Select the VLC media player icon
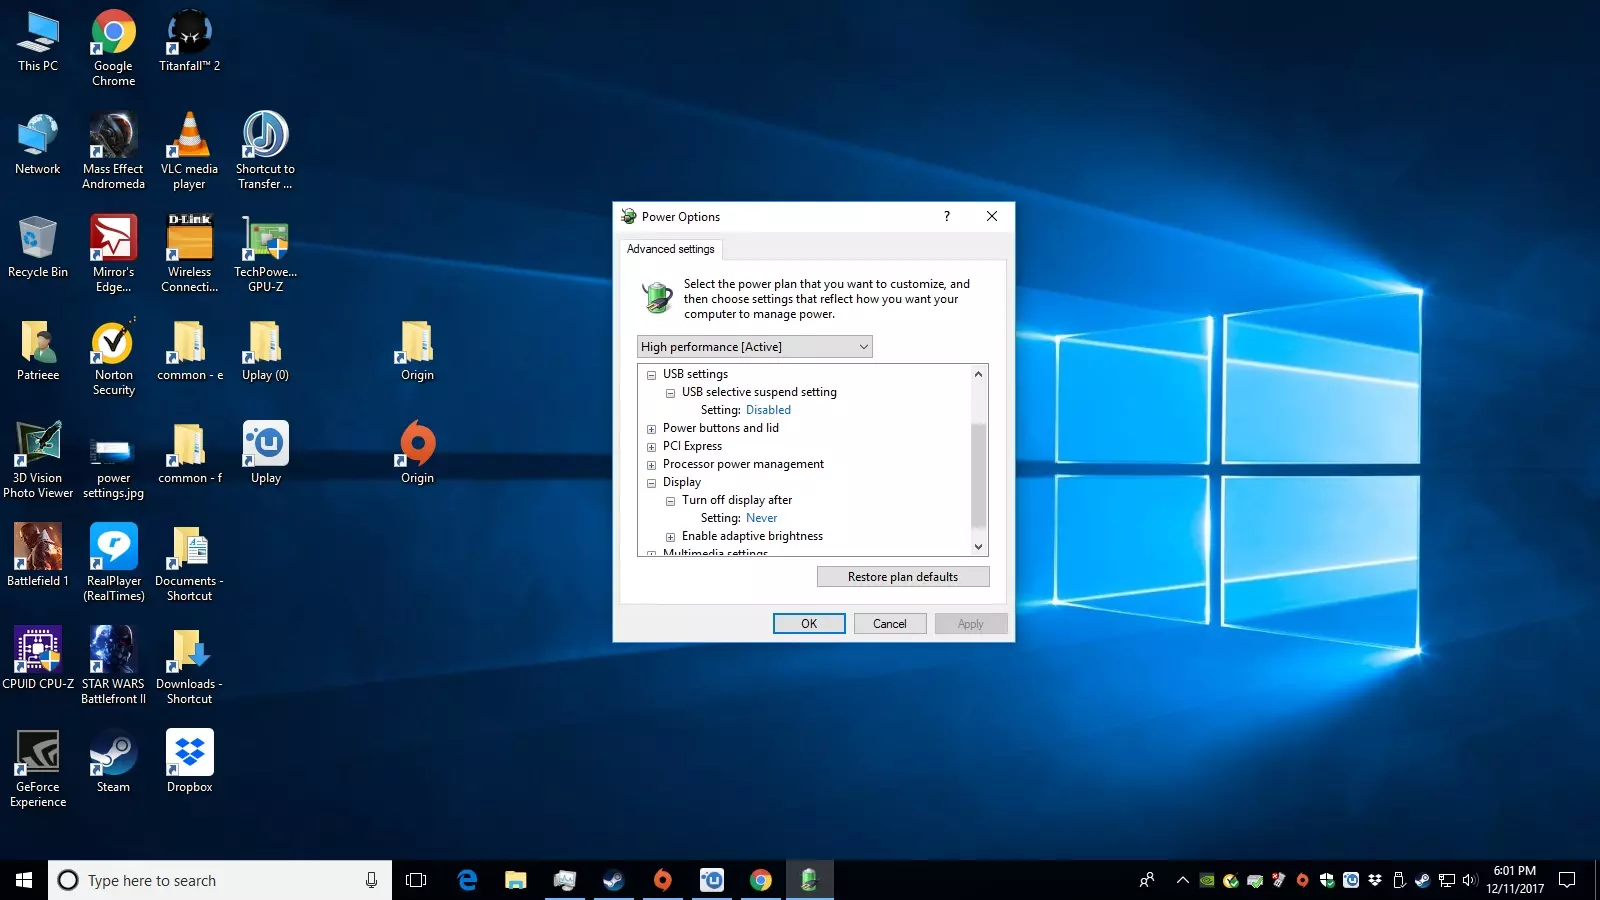 pos(189,137)
